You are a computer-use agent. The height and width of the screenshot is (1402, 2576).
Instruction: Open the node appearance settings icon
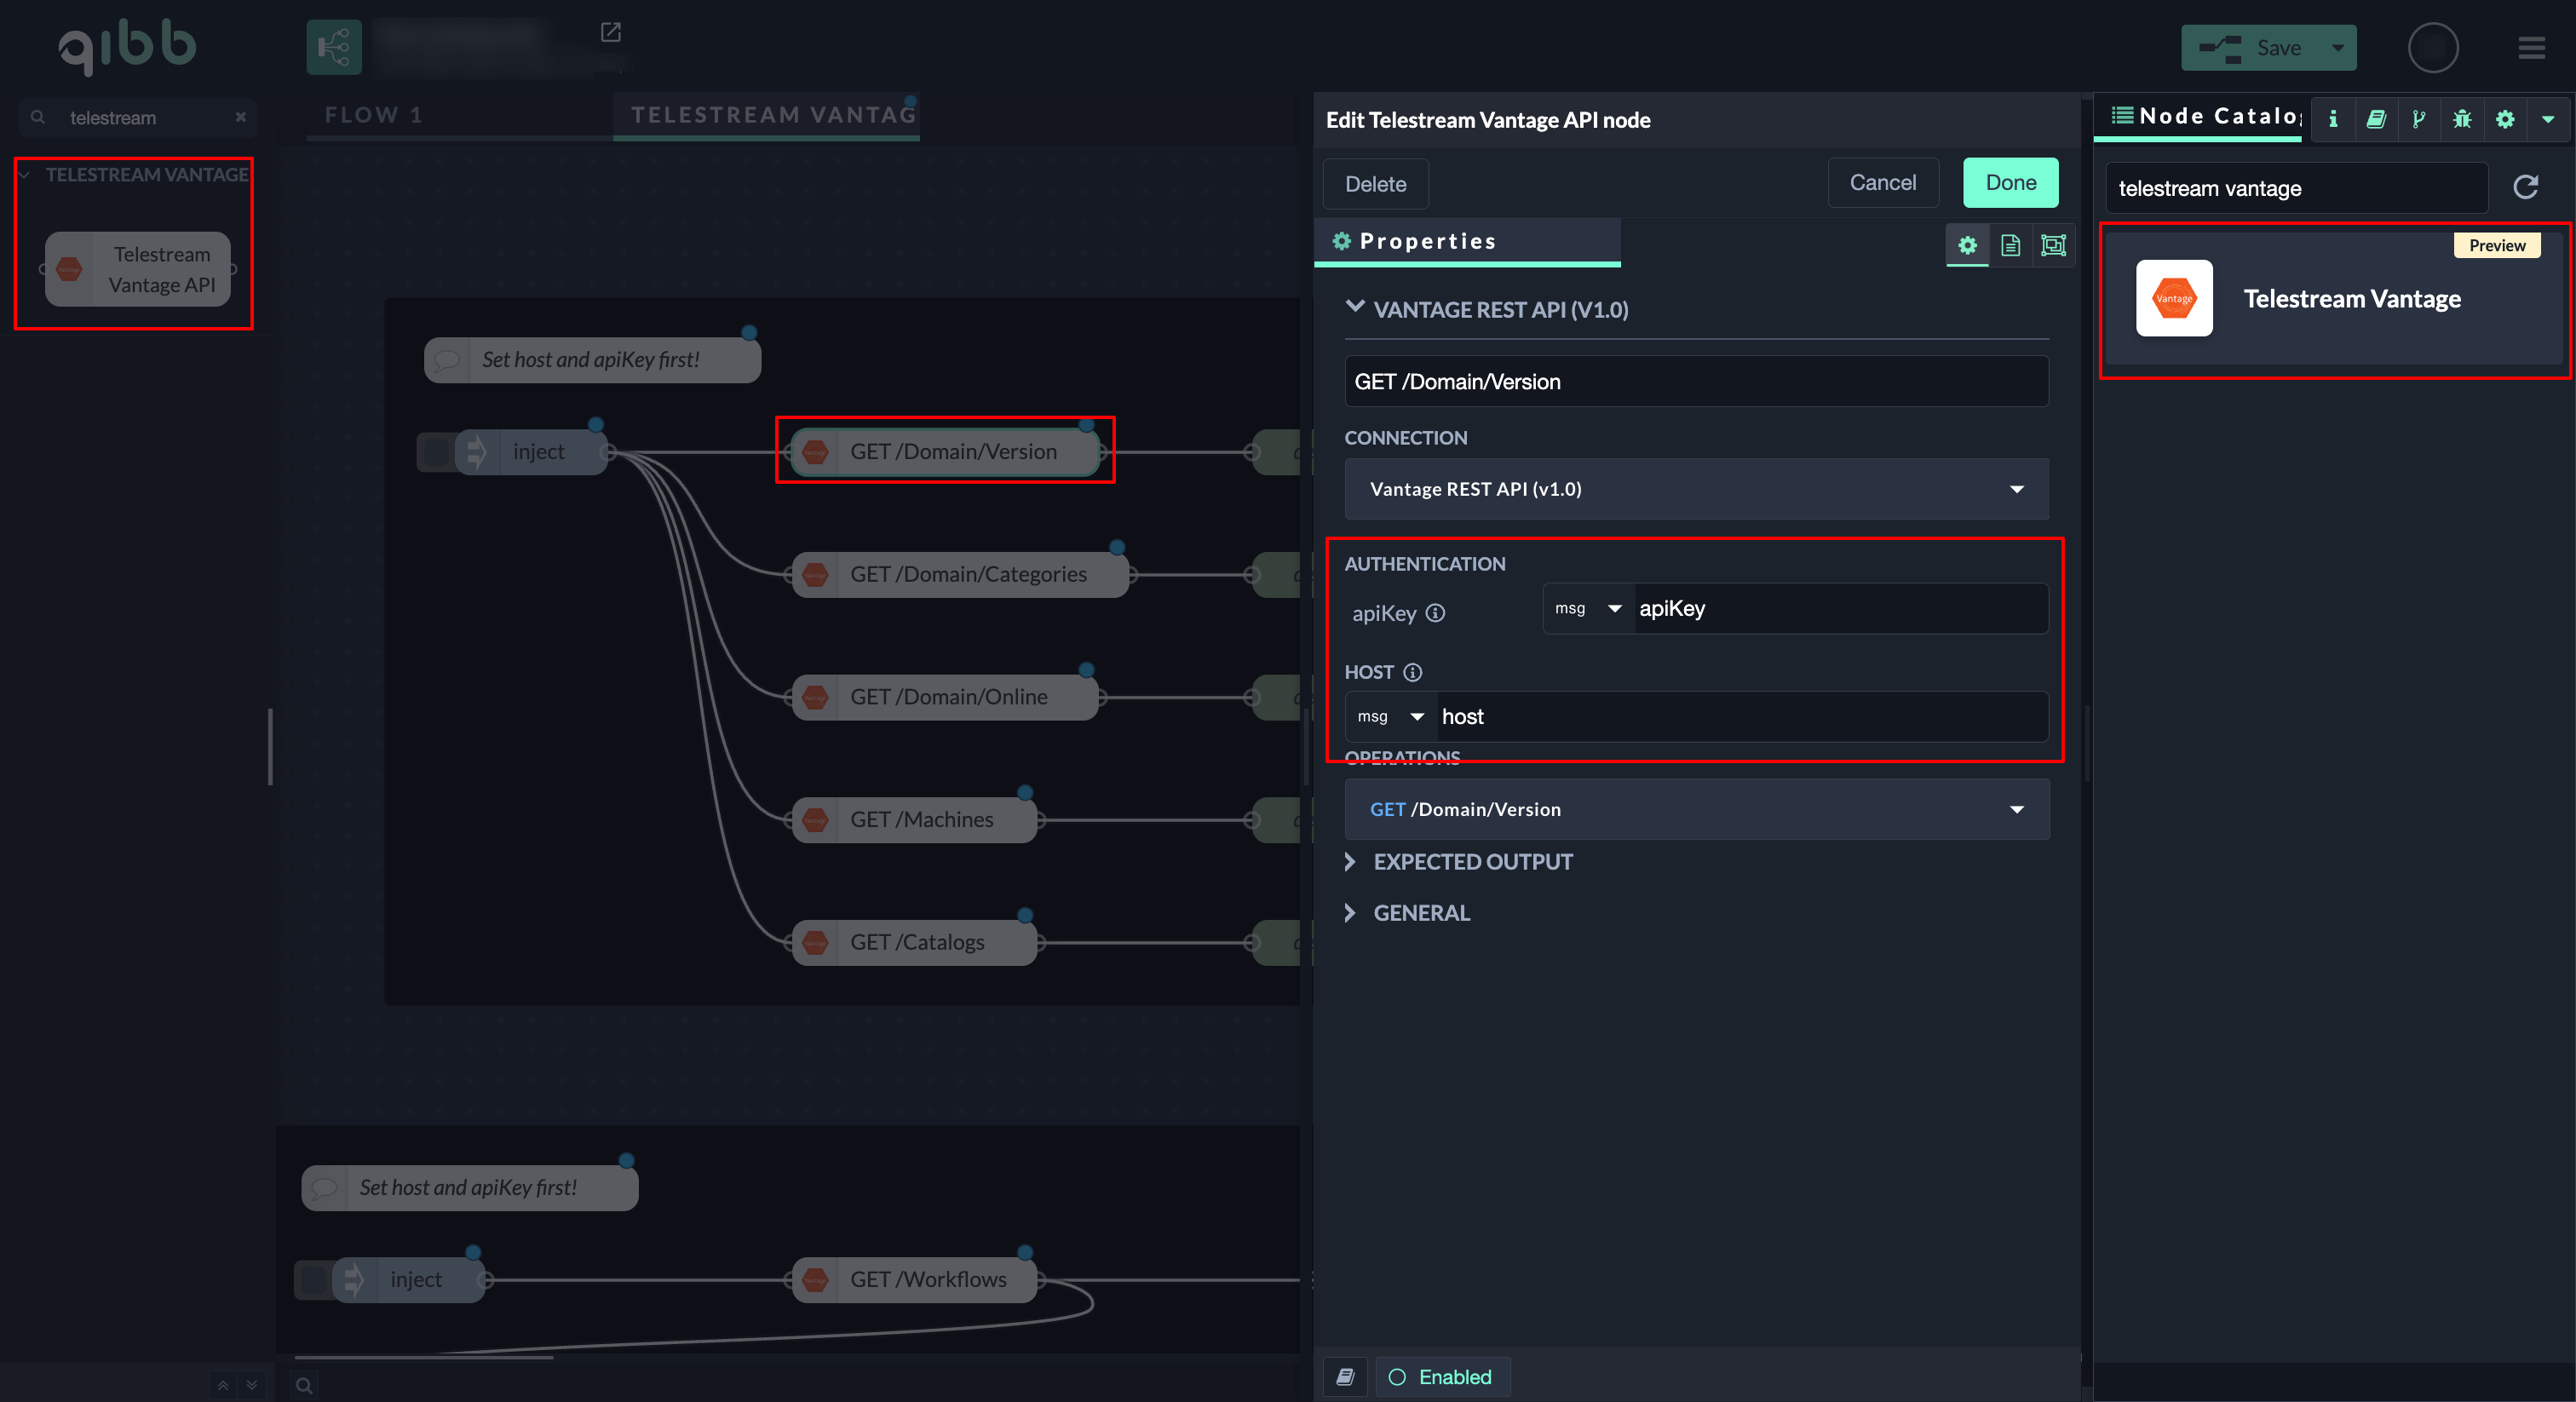click(2053, 245)
